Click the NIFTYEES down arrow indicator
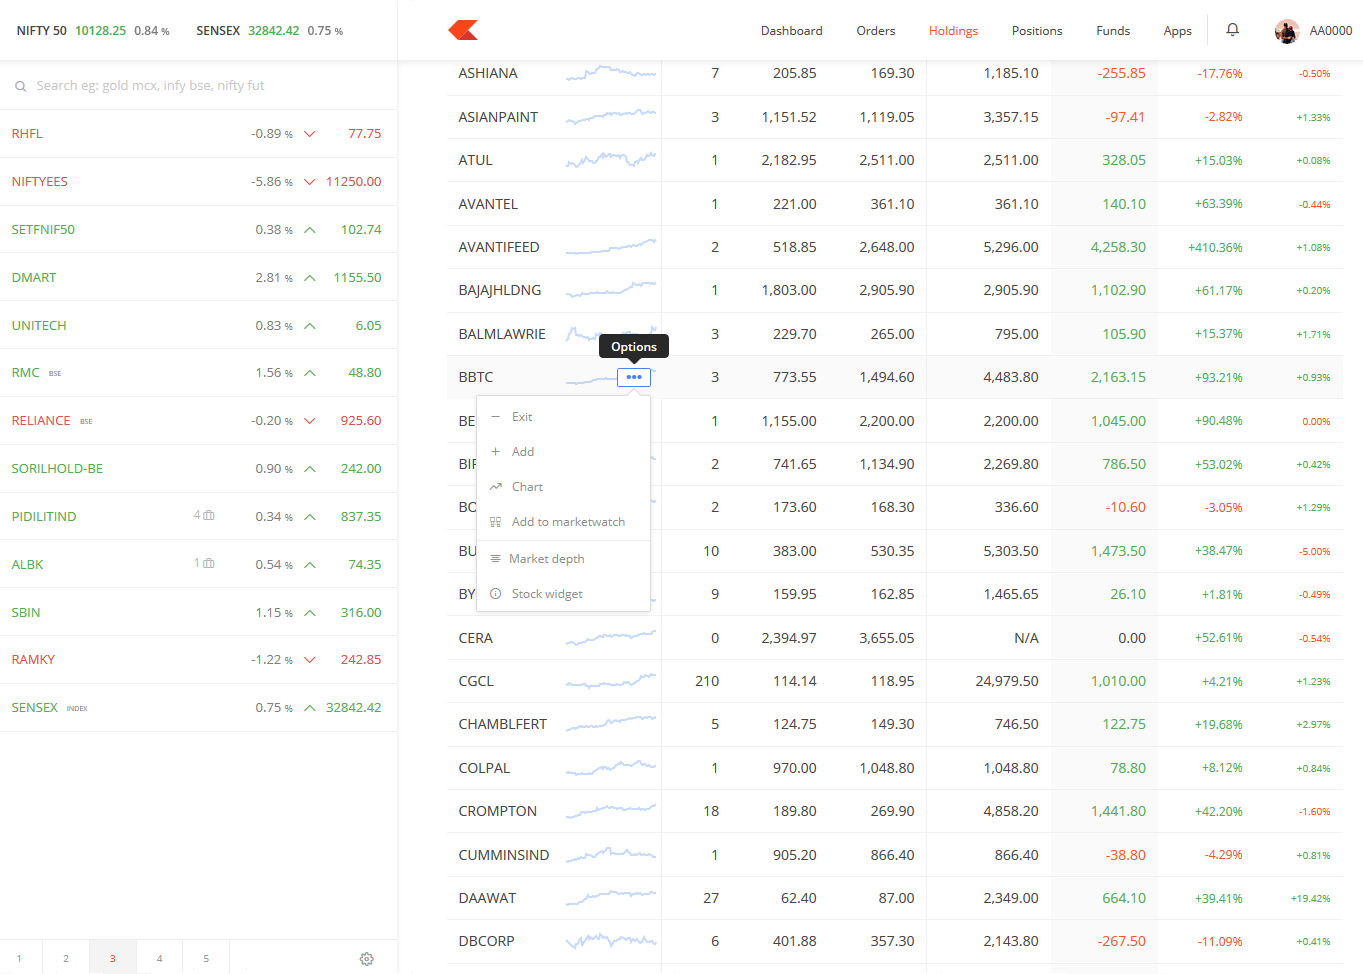Image resolution: width=1363 pixels, height=974 pixels. tap(310, 182)
